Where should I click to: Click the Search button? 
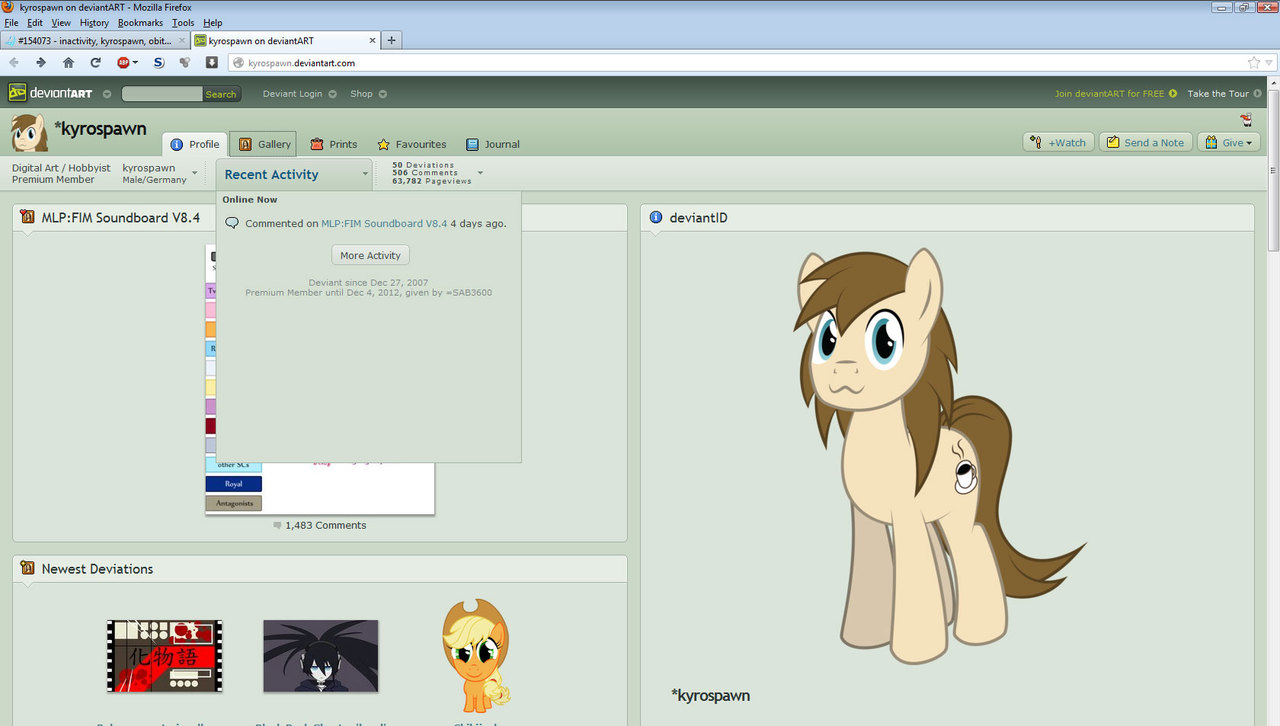click(x=221, y=94)
